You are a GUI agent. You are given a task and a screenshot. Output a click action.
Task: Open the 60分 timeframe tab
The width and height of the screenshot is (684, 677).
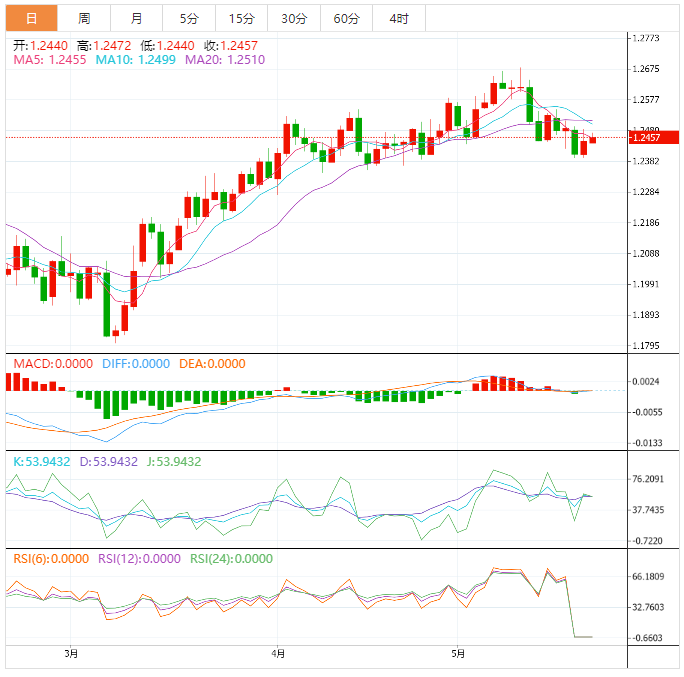[346, 18]
